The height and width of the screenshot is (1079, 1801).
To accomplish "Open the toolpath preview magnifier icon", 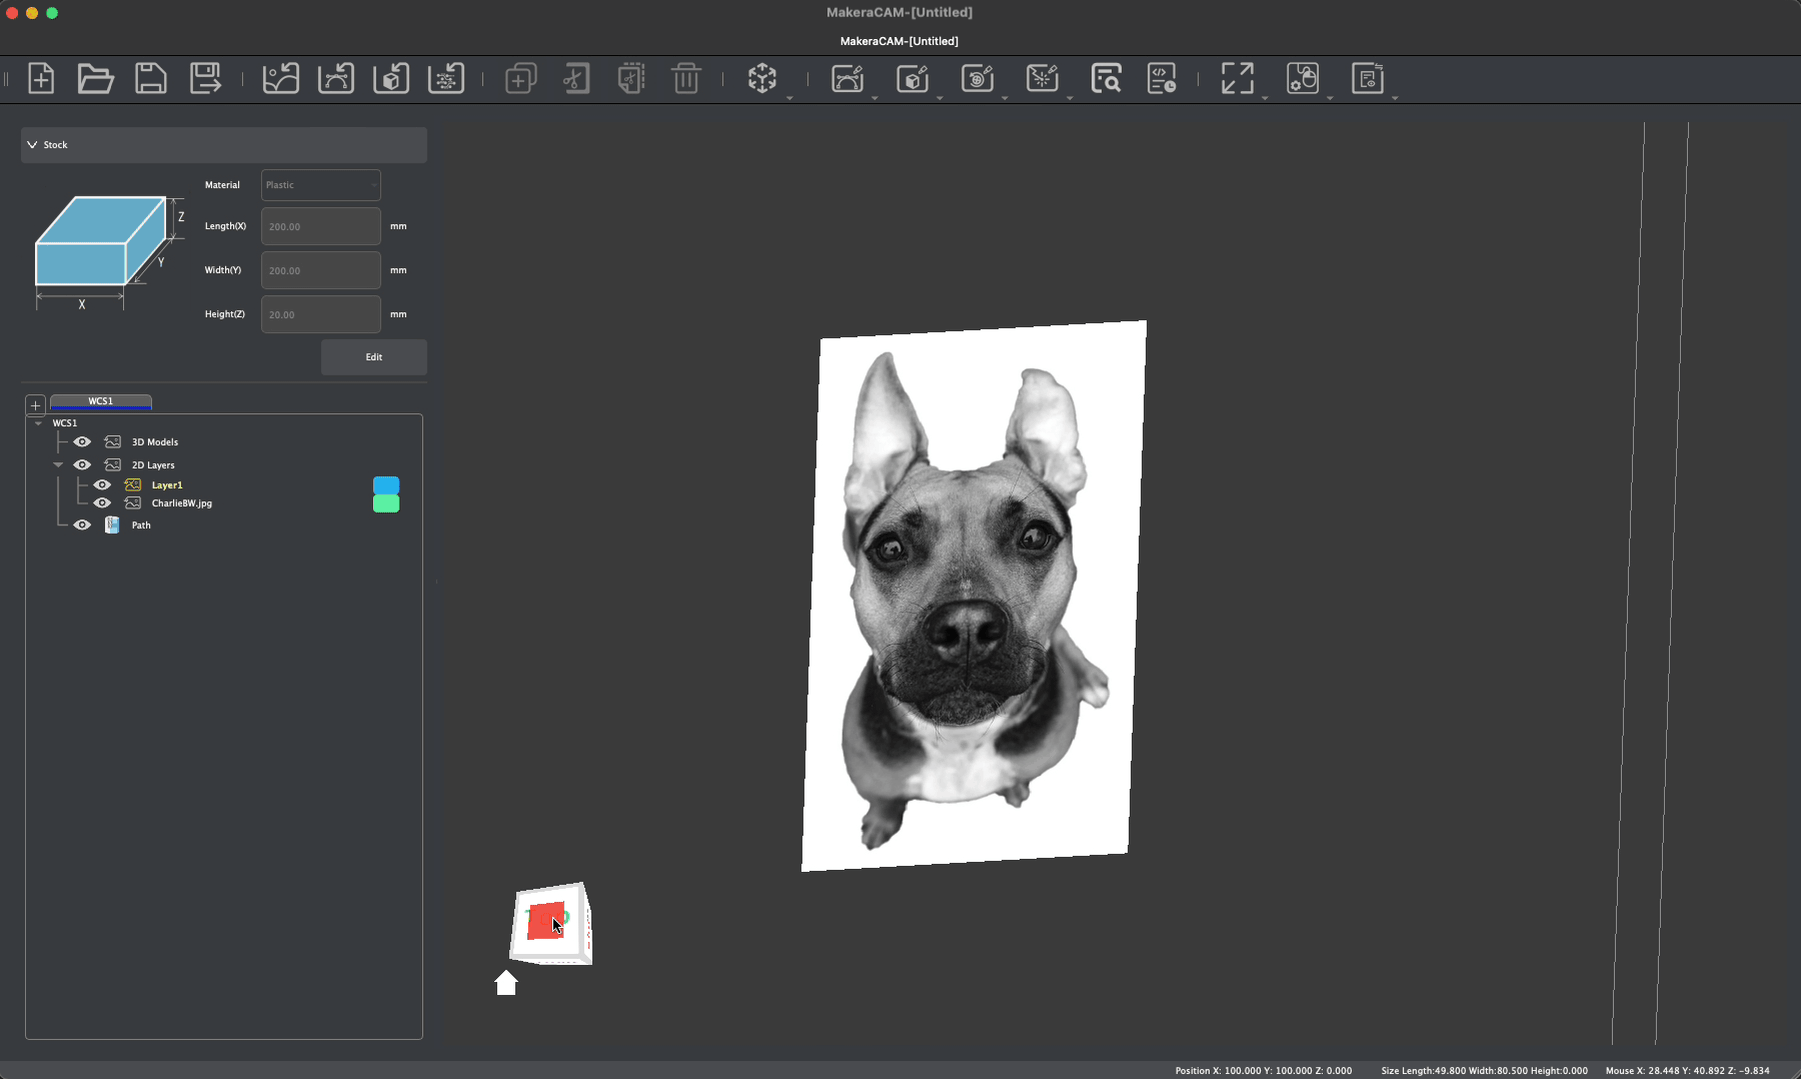I will [1106, 78].
